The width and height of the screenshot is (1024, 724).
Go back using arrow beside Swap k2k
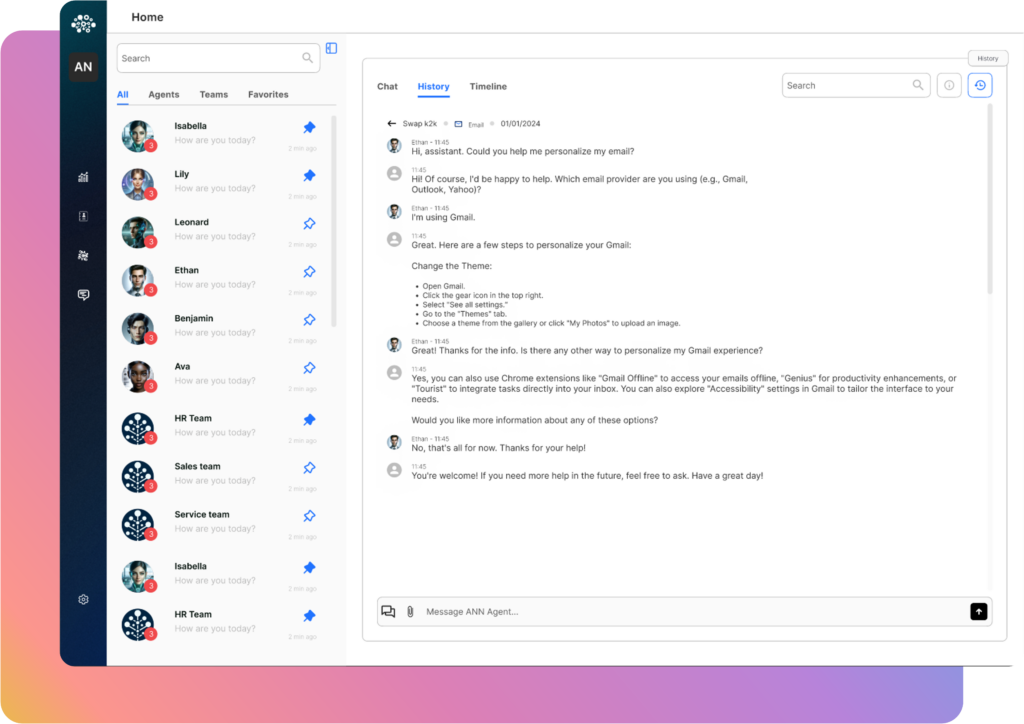pyautogui.click(x=391, y=123)
